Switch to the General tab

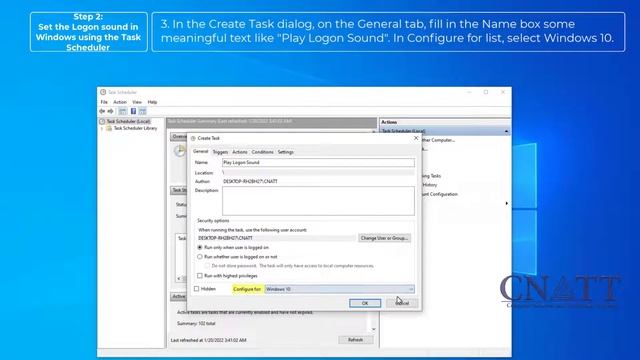tap(200, 151)
